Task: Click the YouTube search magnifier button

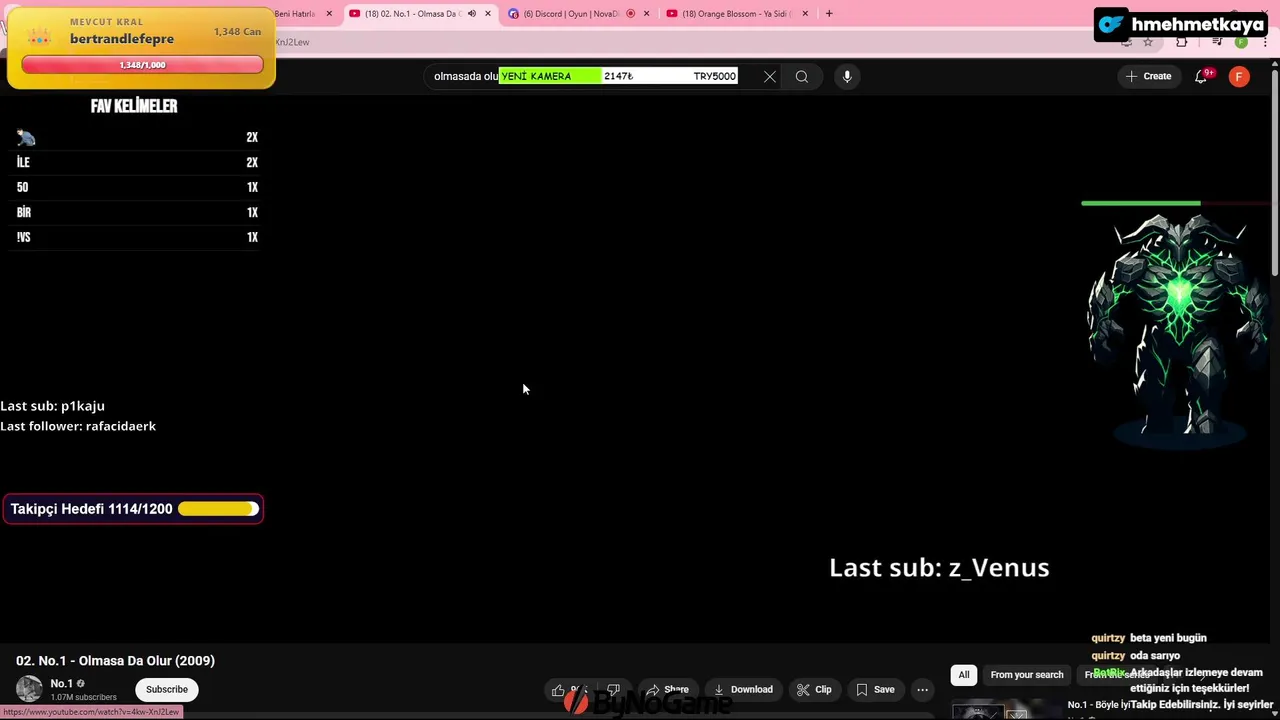Action: click(x=802, y=76)
